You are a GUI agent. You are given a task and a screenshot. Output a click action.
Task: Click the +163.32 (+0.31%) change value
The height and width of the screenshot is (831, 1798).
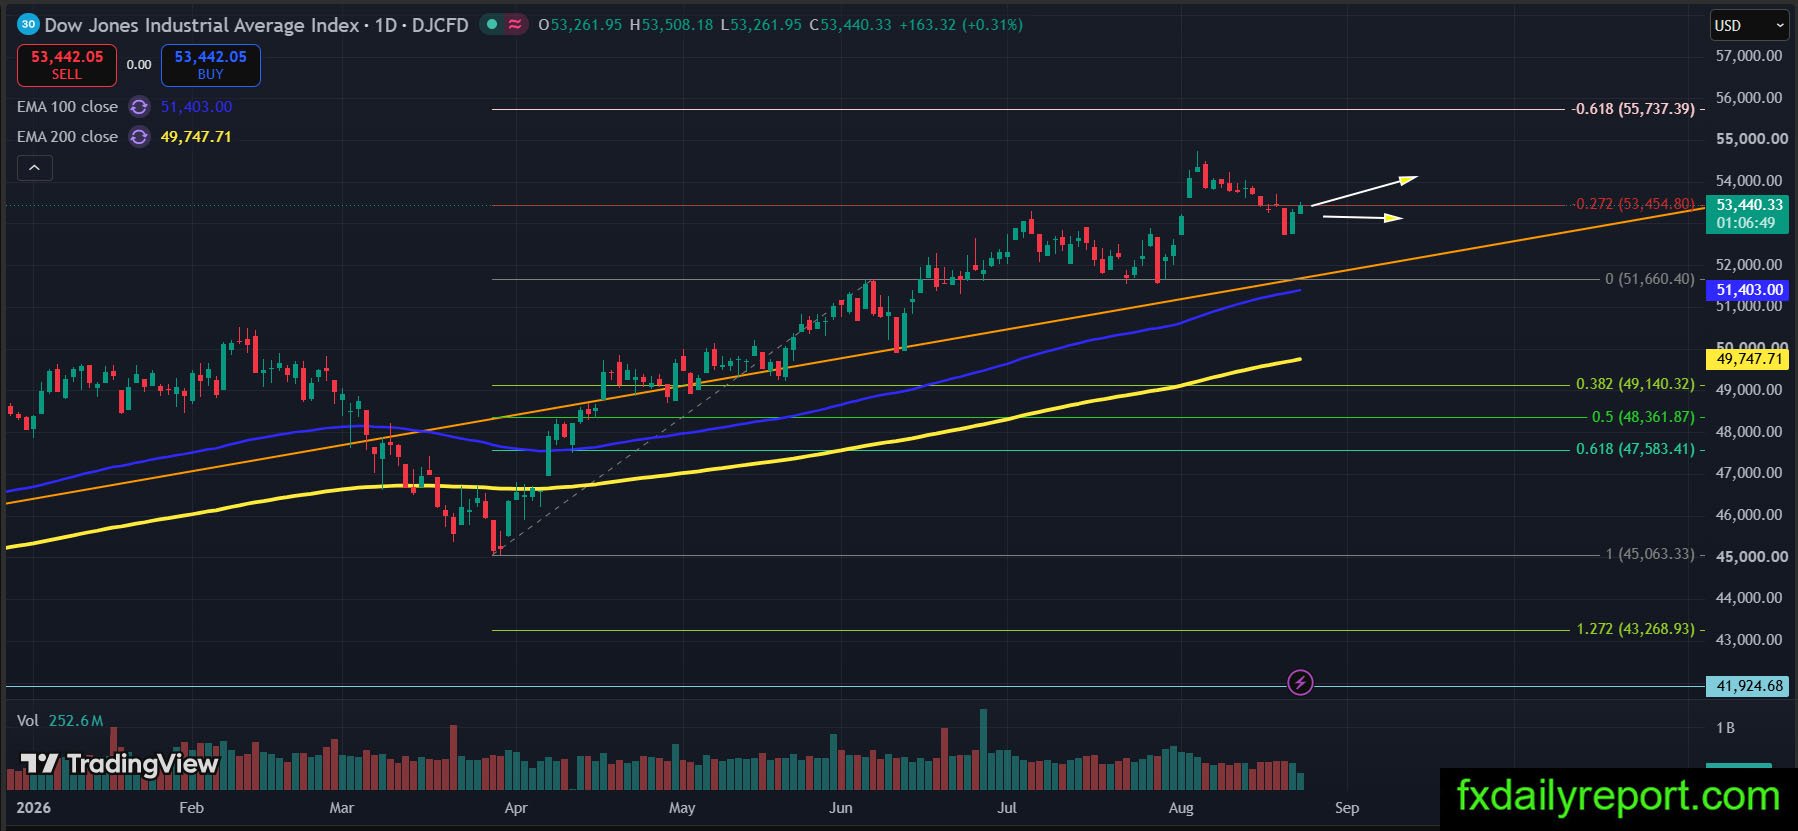point(961,25)
